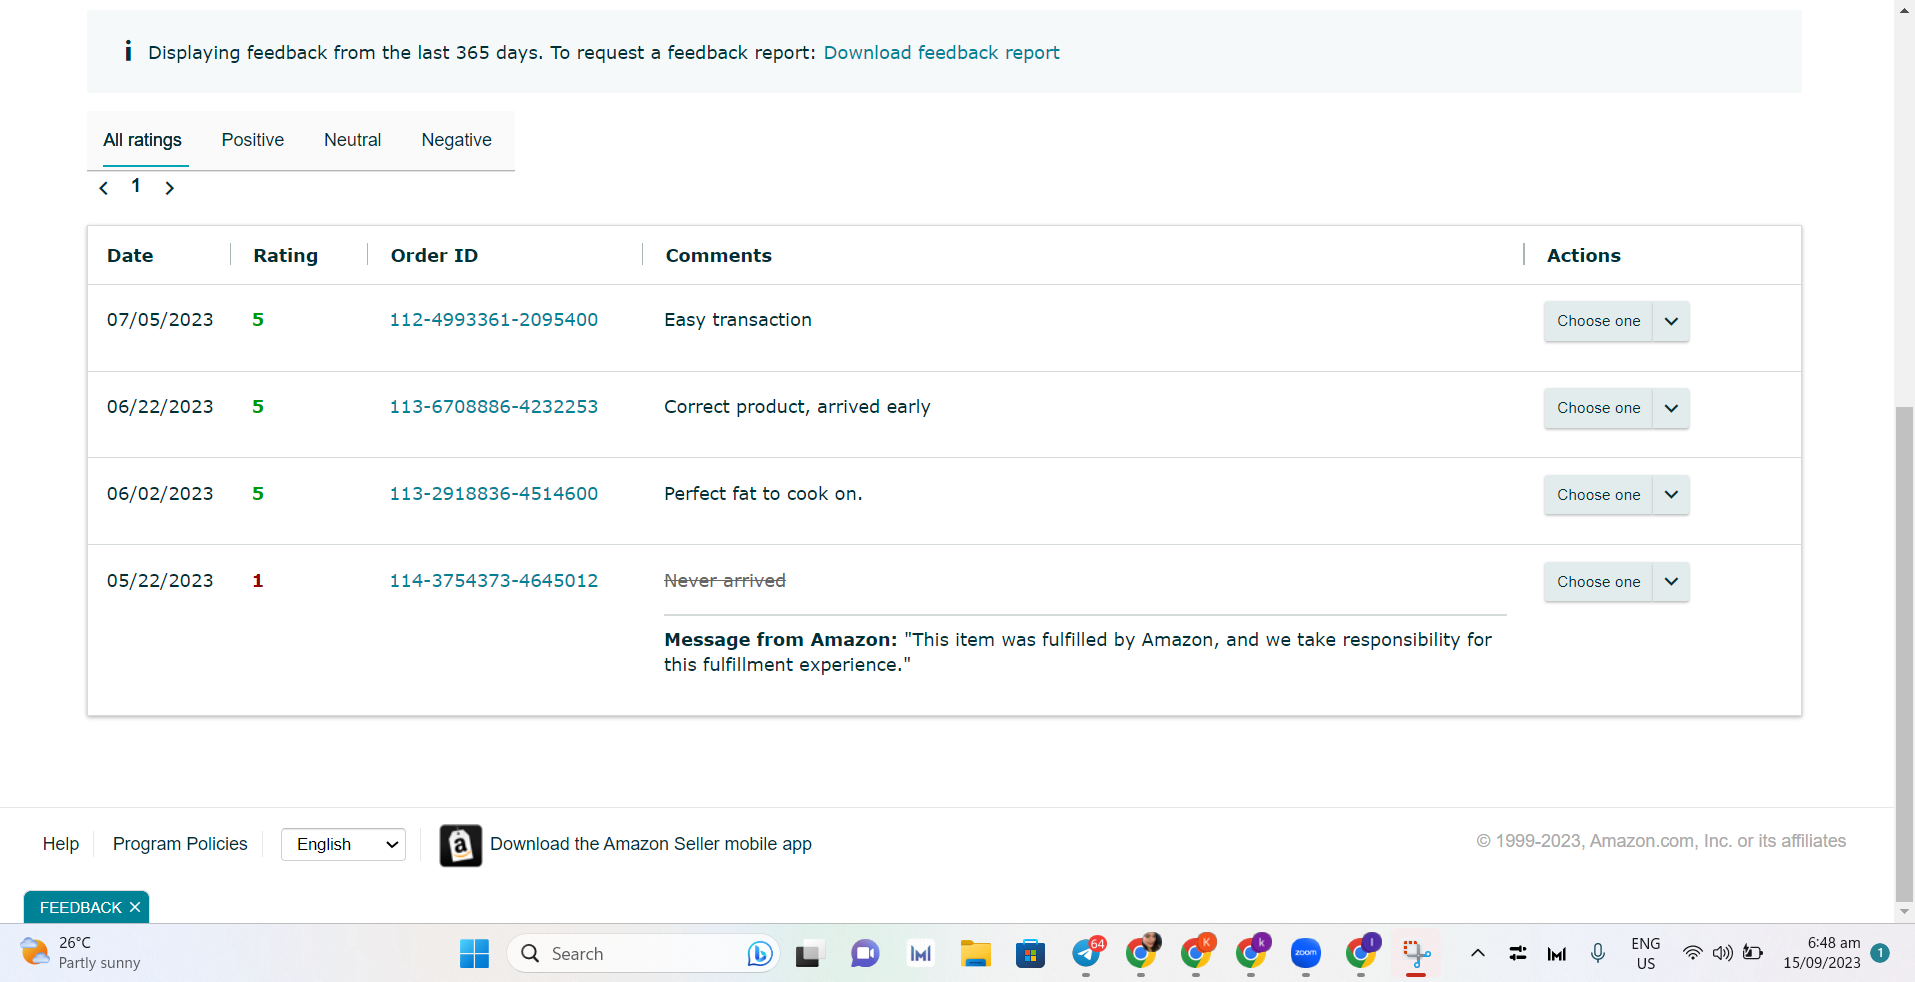Open order 112-4993361-2095400
This screenshot has height=982, width=1915.
coord(494,320)
